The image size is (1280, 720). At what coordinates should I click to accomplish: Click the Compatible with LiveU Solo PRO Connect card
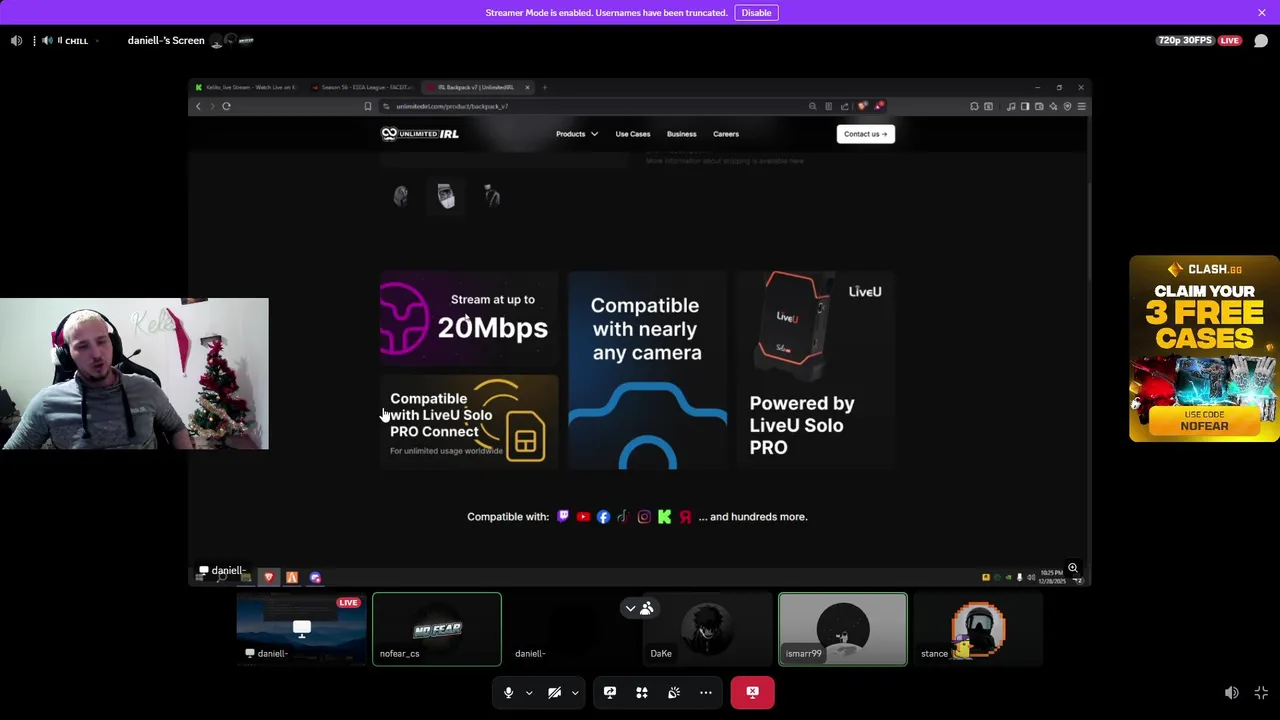point(469,422)
